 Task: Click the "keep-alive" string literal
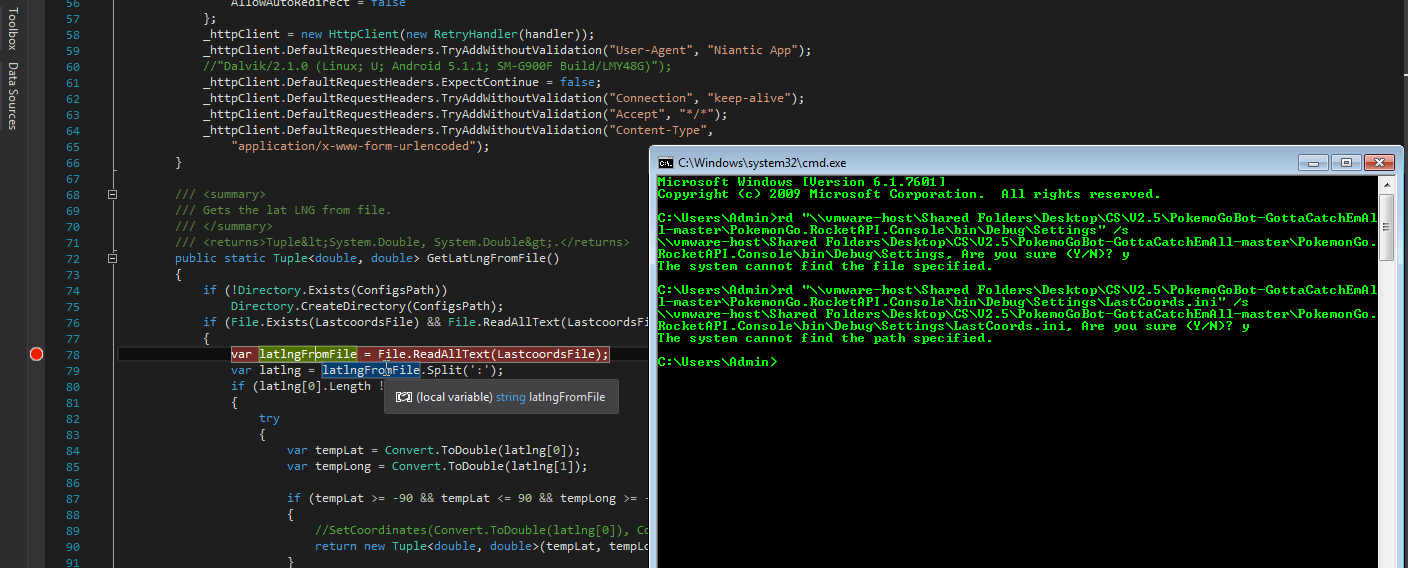click(749, 98)
